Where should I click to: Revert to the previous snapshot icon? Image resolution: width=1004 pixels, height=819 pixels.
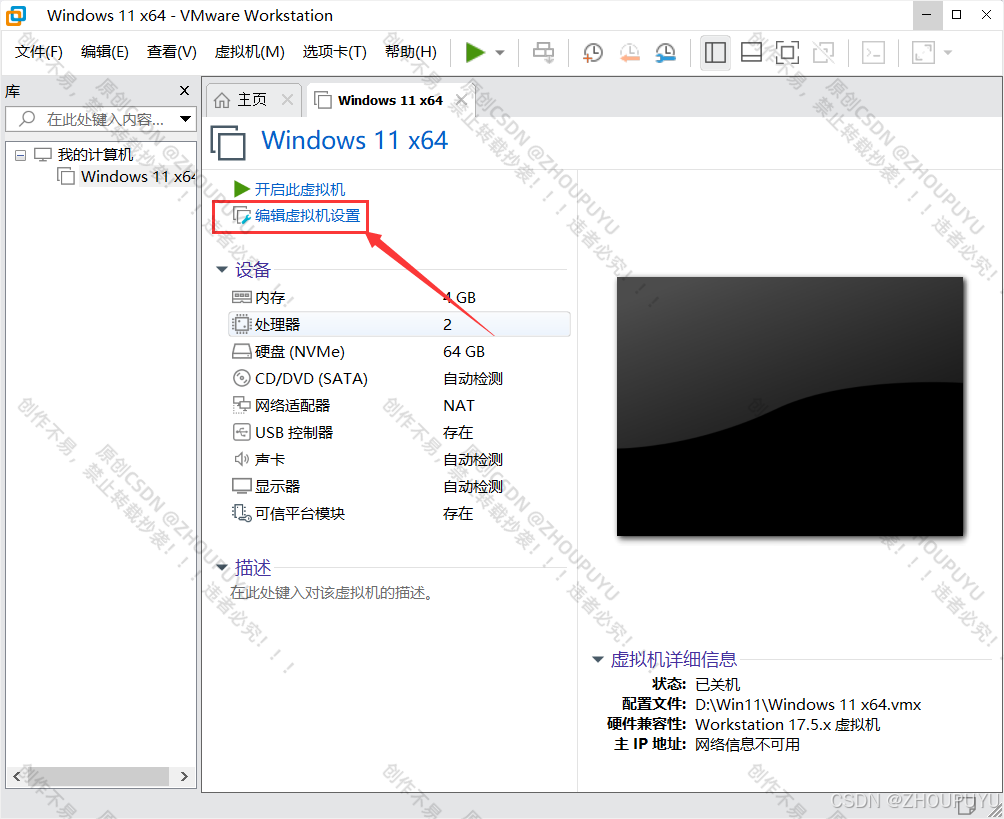(x=630, y=53)
